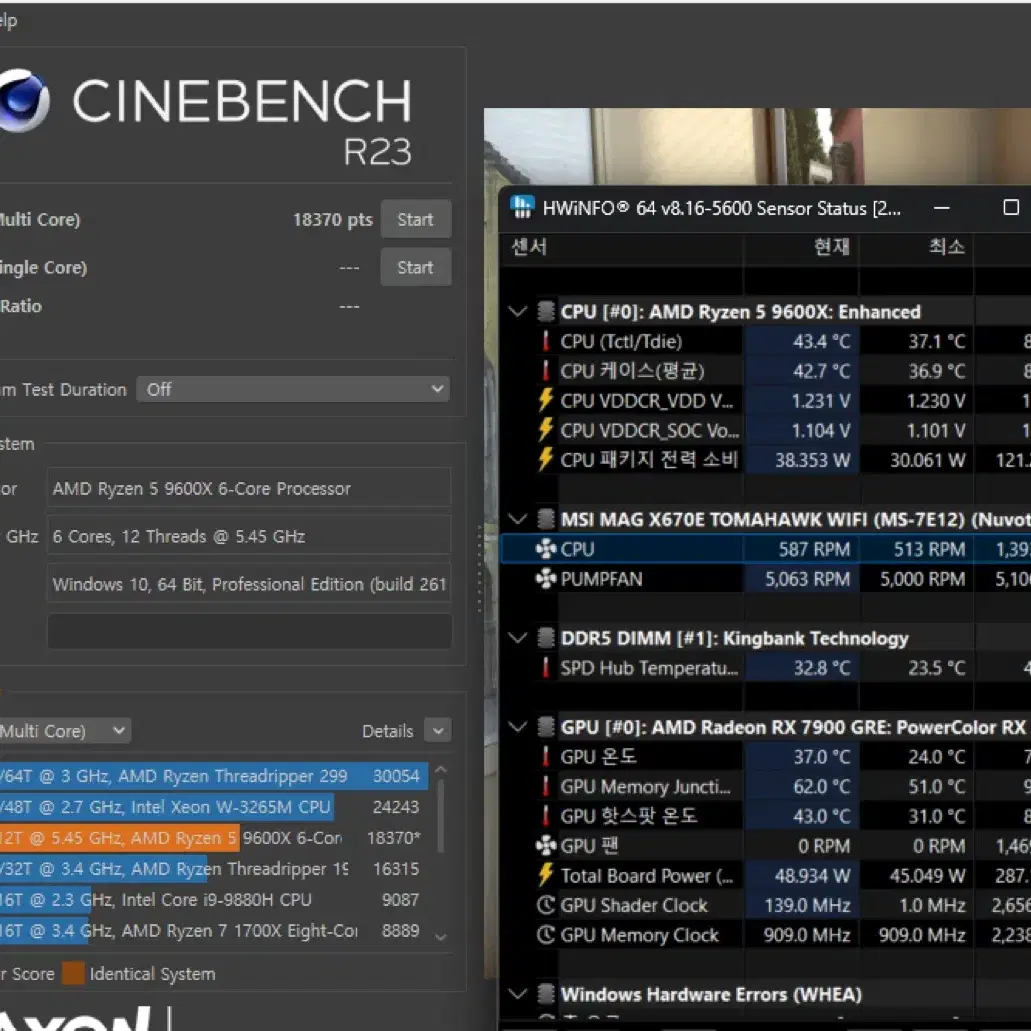The image size is (1031, 1031).
Task: Click the cores and threads info field
Action: click(x=249, y=537)
